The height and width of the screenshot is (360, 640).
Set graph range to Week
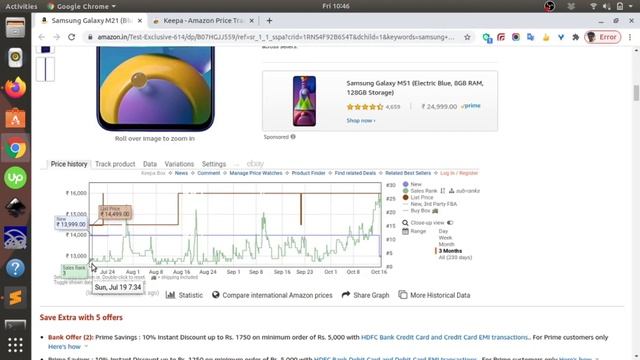point(445,238)
